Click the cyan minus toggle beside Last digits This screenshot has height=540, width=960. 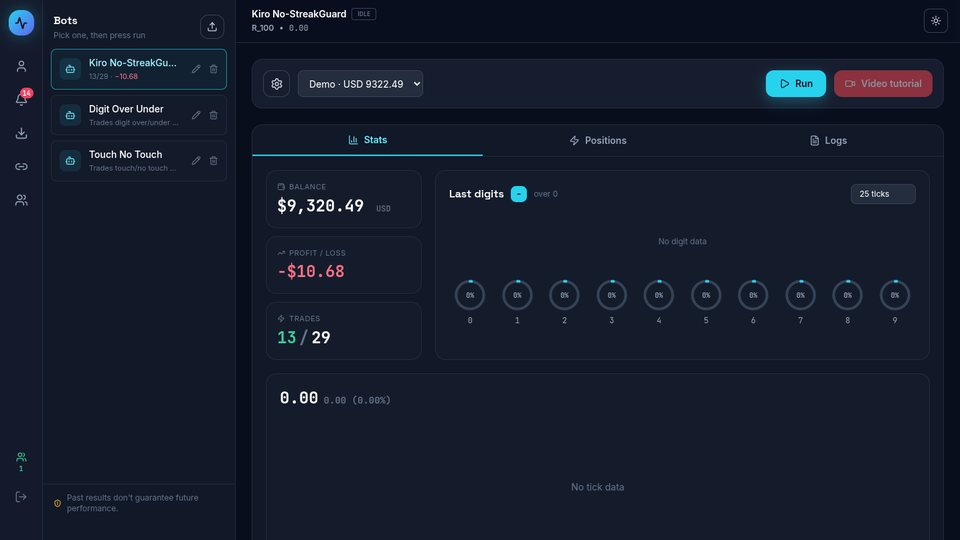[519, 194]
